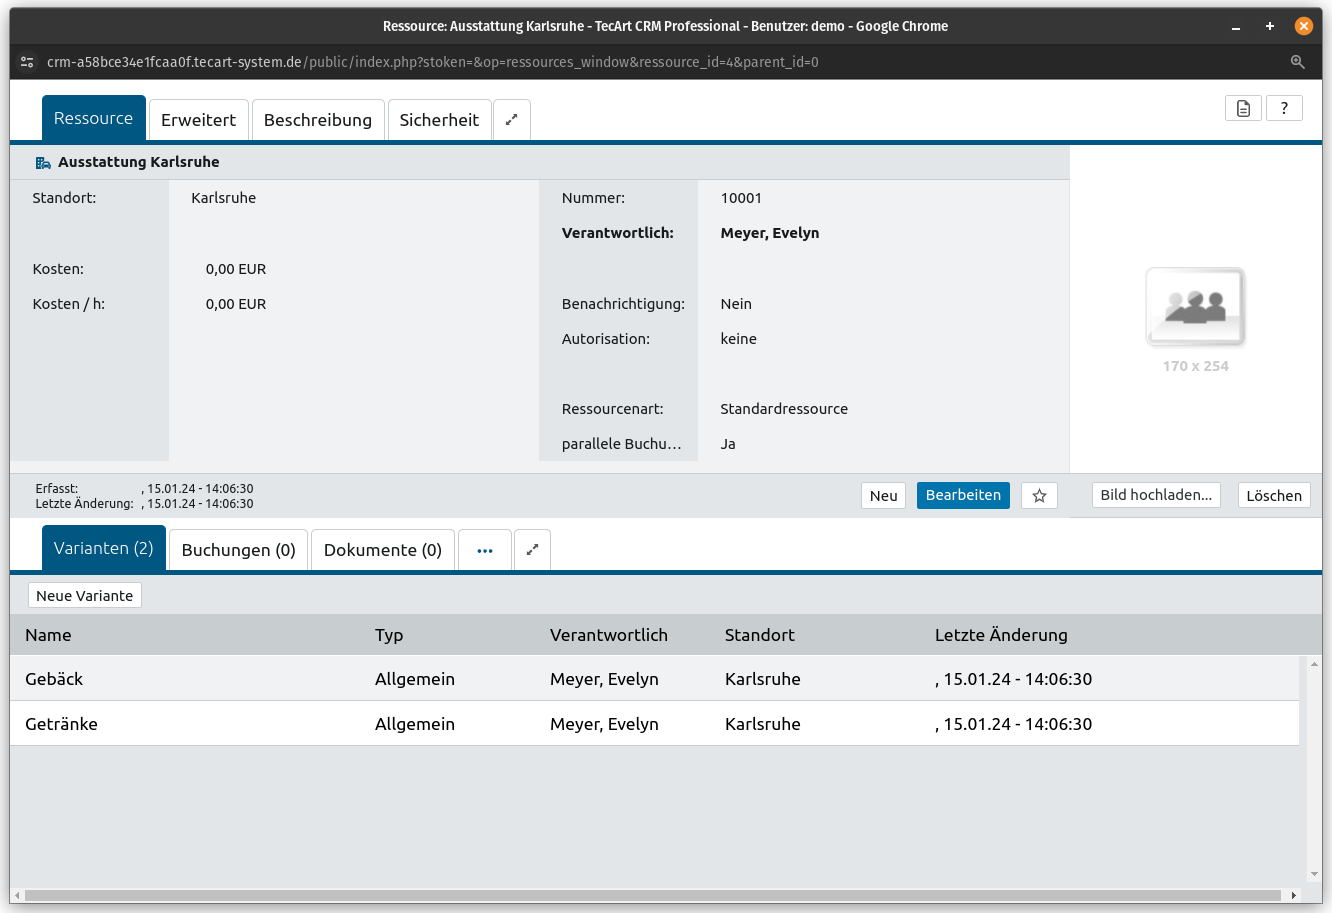
Task: Delete the resource with Löschen button
Action: coord(1273,495)
